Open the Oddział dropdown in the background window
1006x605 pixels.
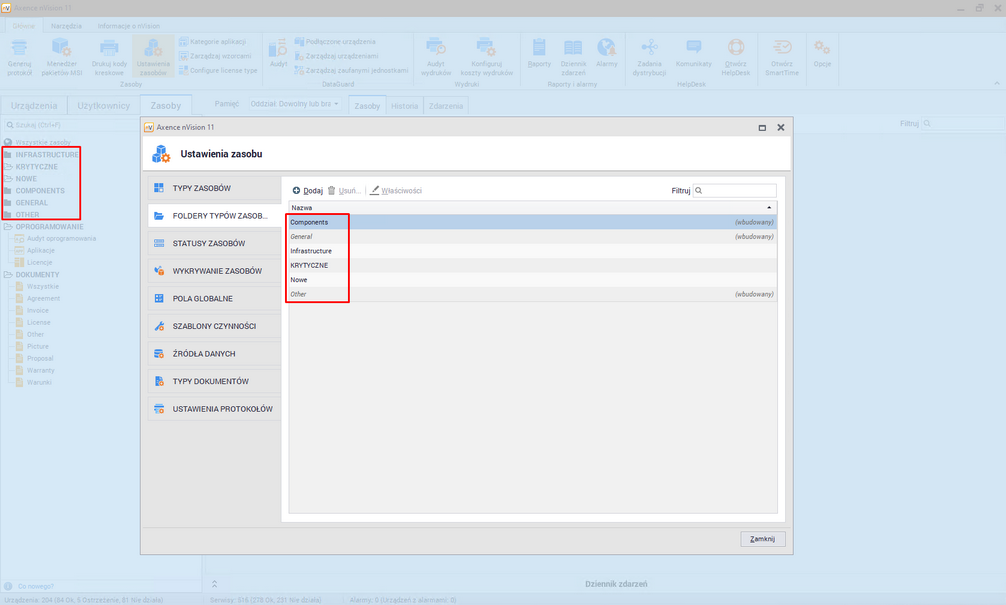[294, 104]
